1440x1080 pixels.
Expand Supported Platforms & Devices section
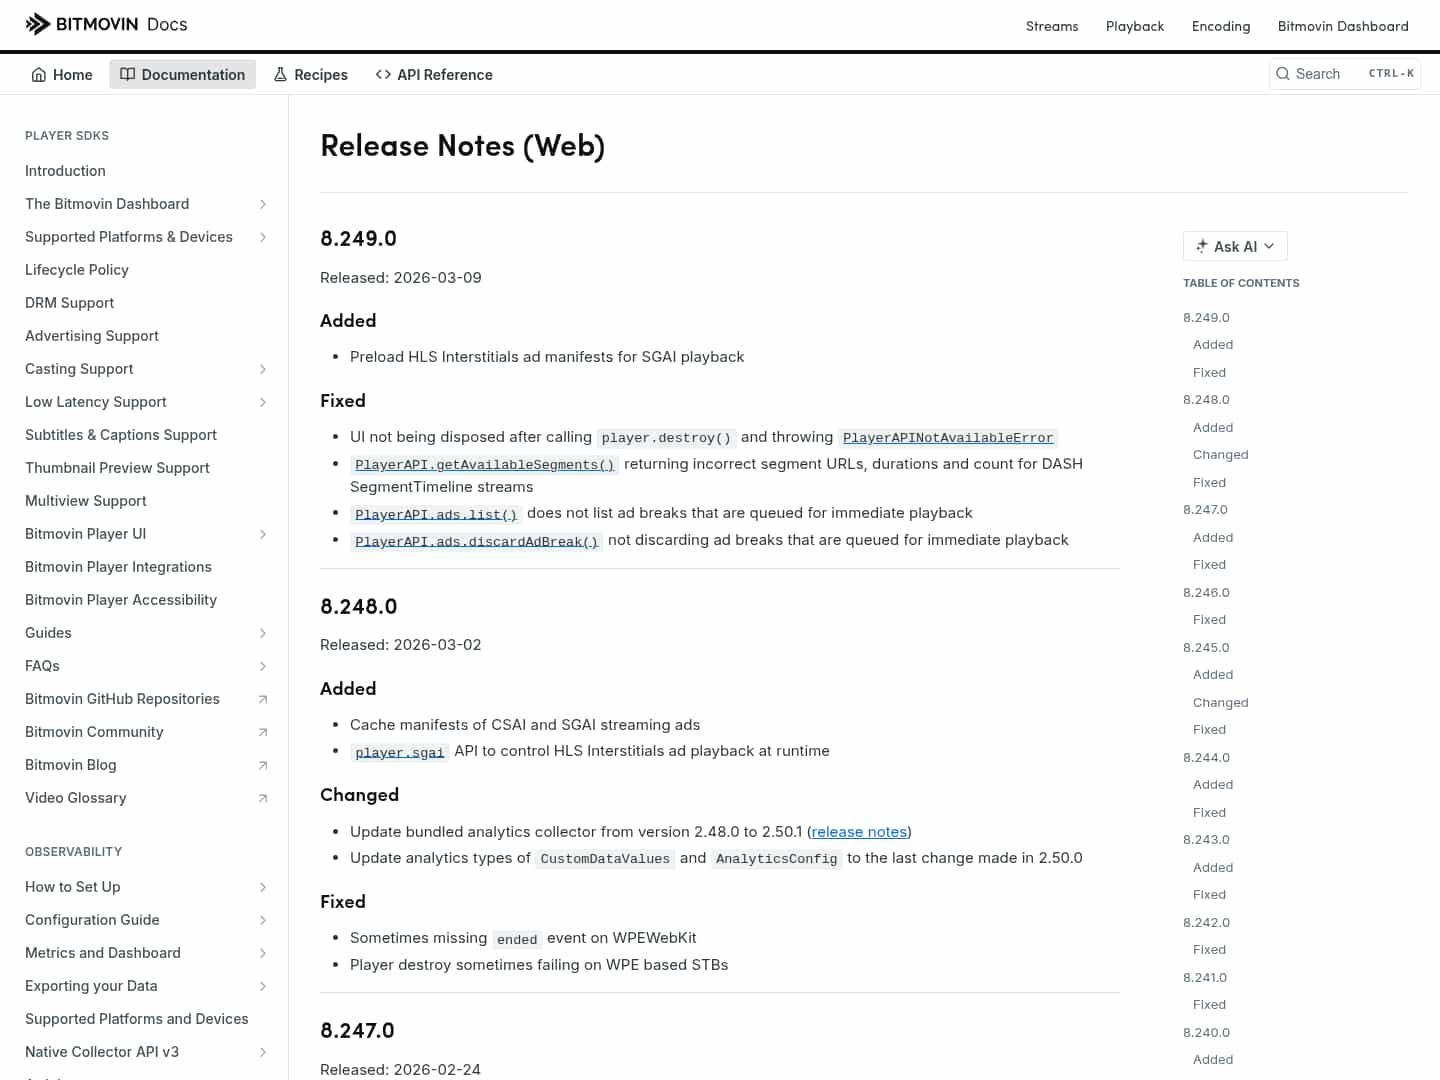pos(263,237)
